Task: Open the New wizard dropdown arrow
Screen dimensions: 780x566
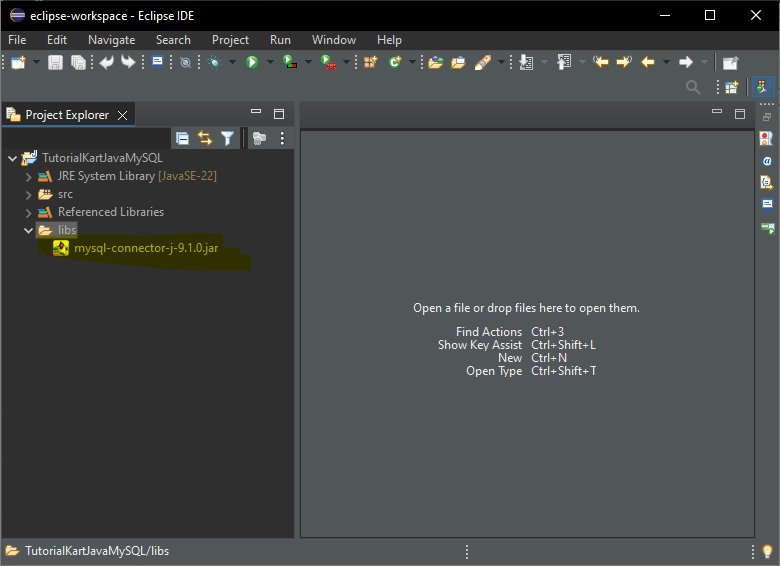Action: [x=36, y=62]
